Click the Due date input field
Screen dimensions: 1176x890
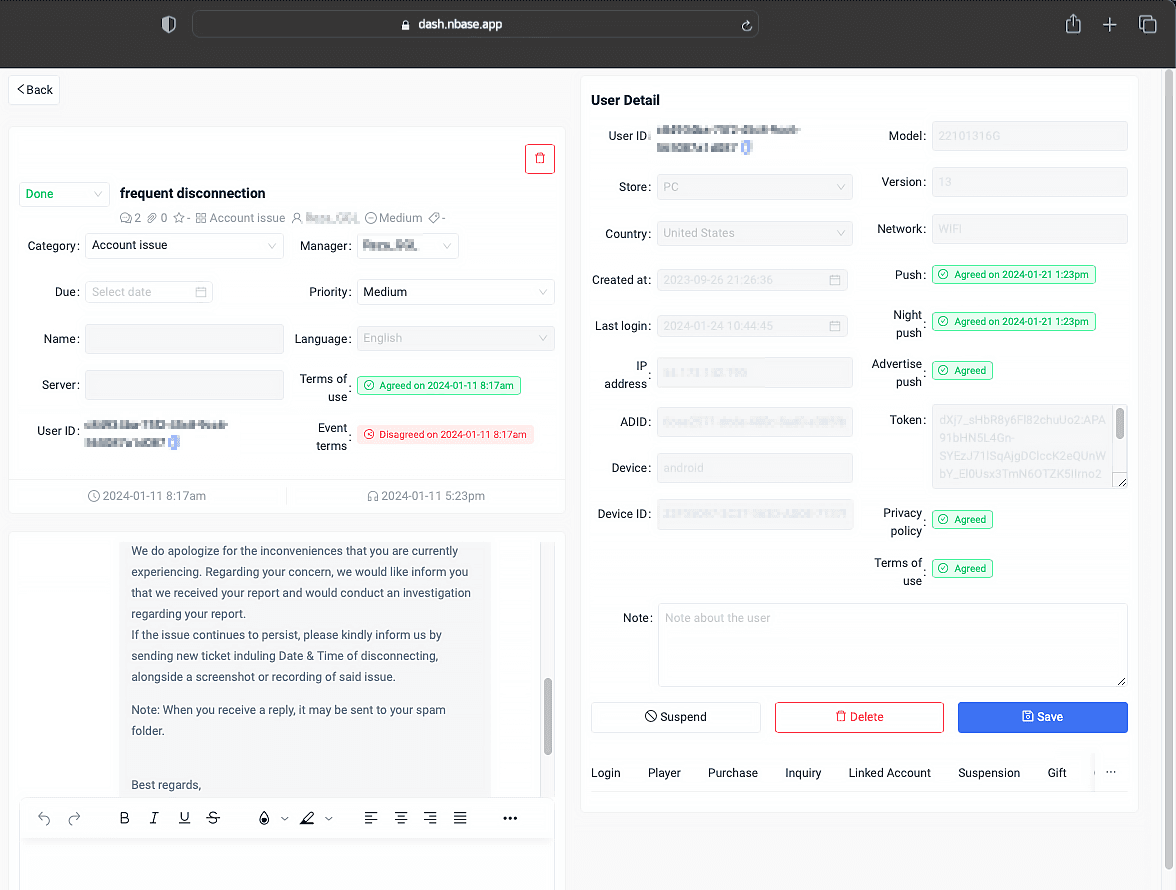[149, 292]
